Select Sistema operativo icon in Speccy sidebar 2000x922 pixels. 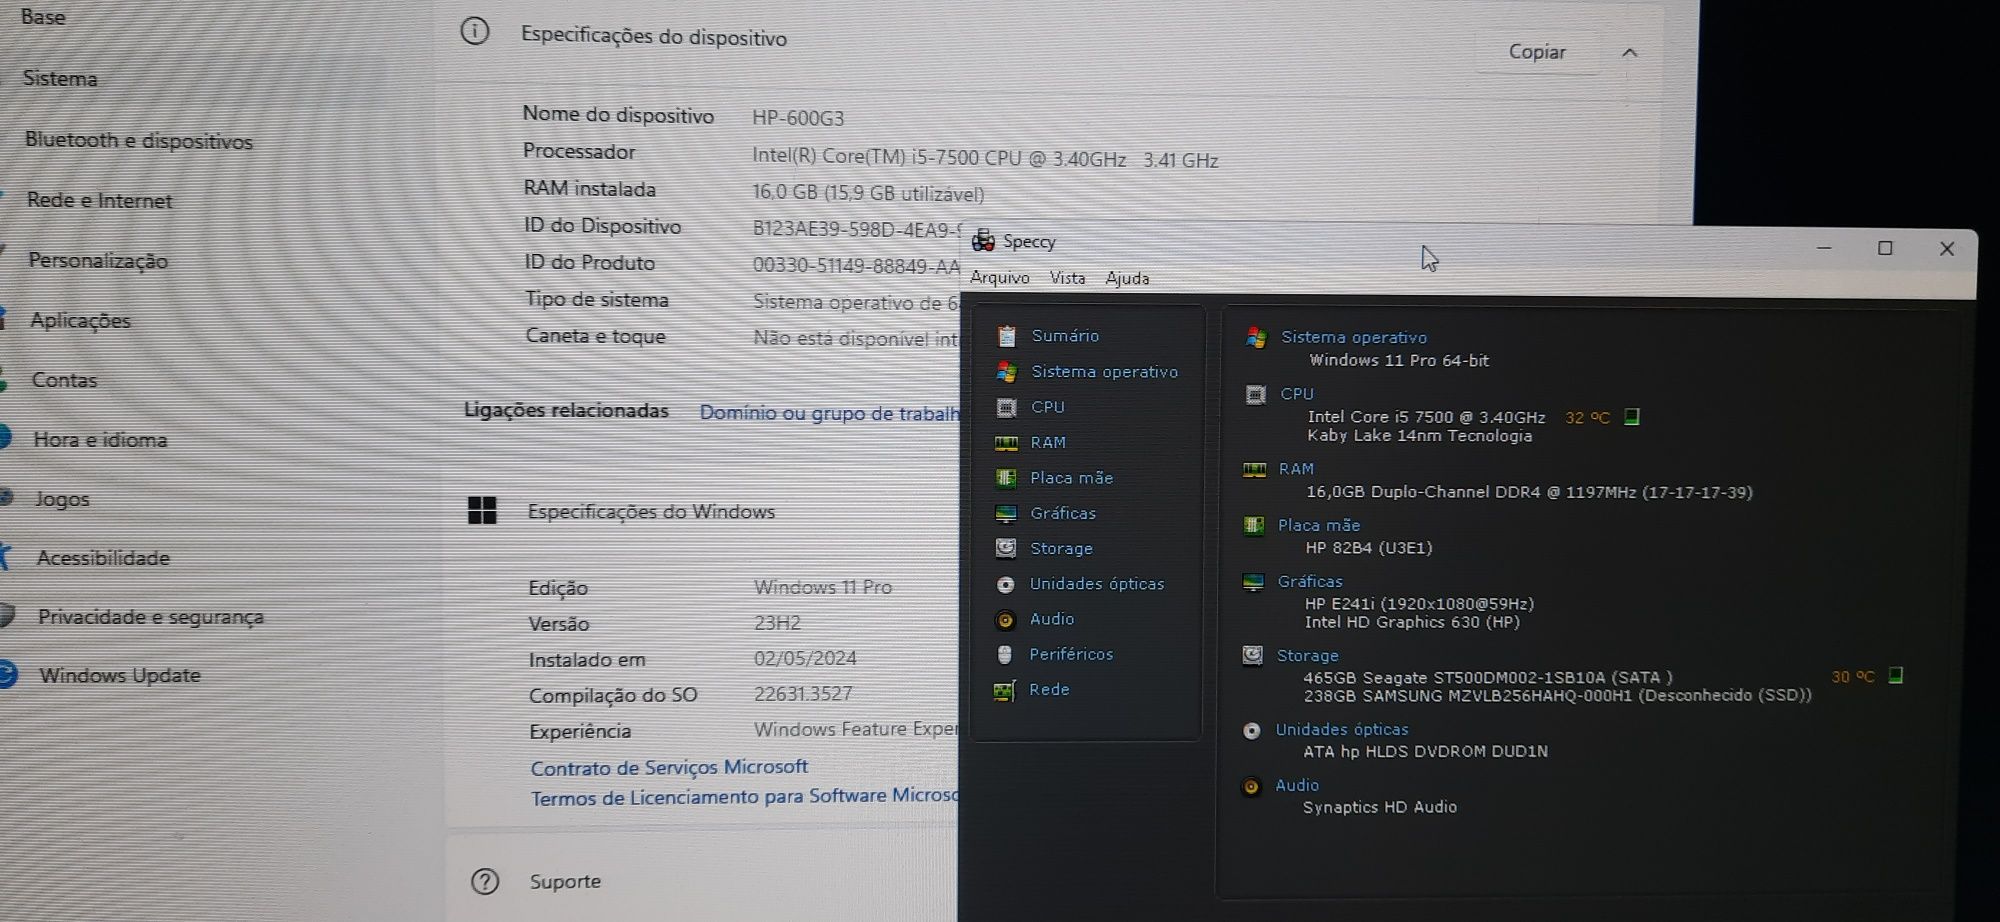1006,372
